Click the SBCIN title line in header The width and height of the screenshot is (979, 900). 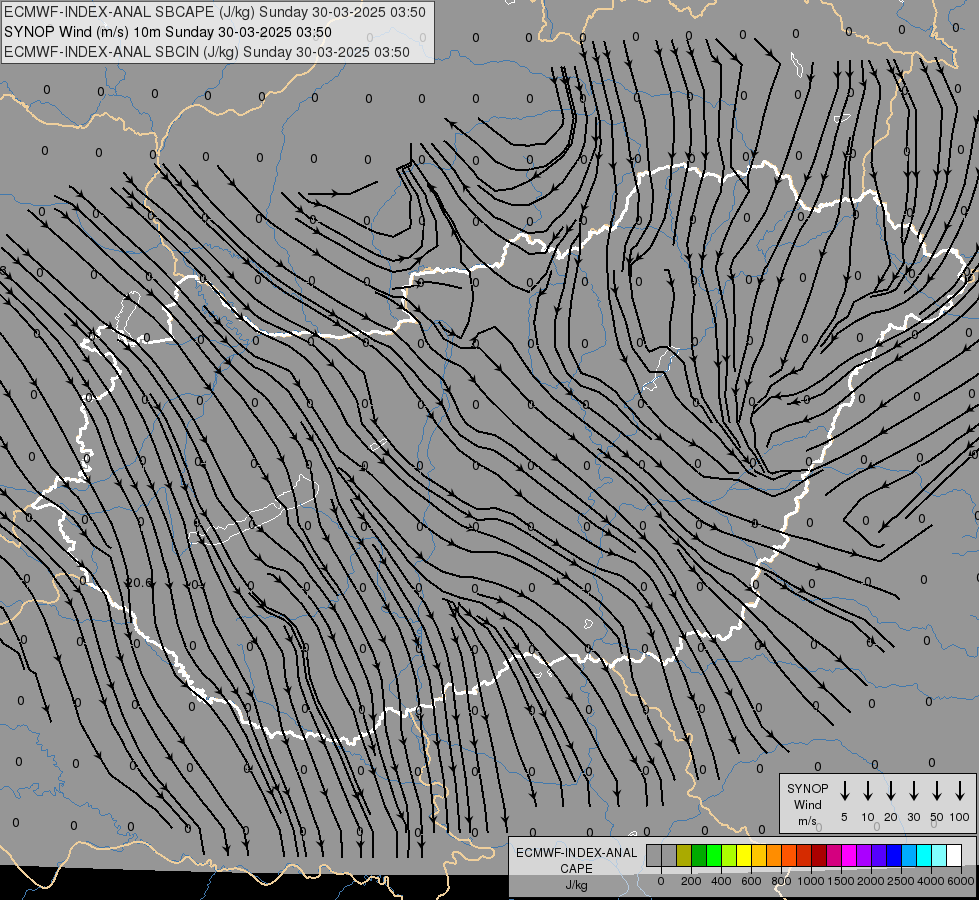(x=207, y=52)
